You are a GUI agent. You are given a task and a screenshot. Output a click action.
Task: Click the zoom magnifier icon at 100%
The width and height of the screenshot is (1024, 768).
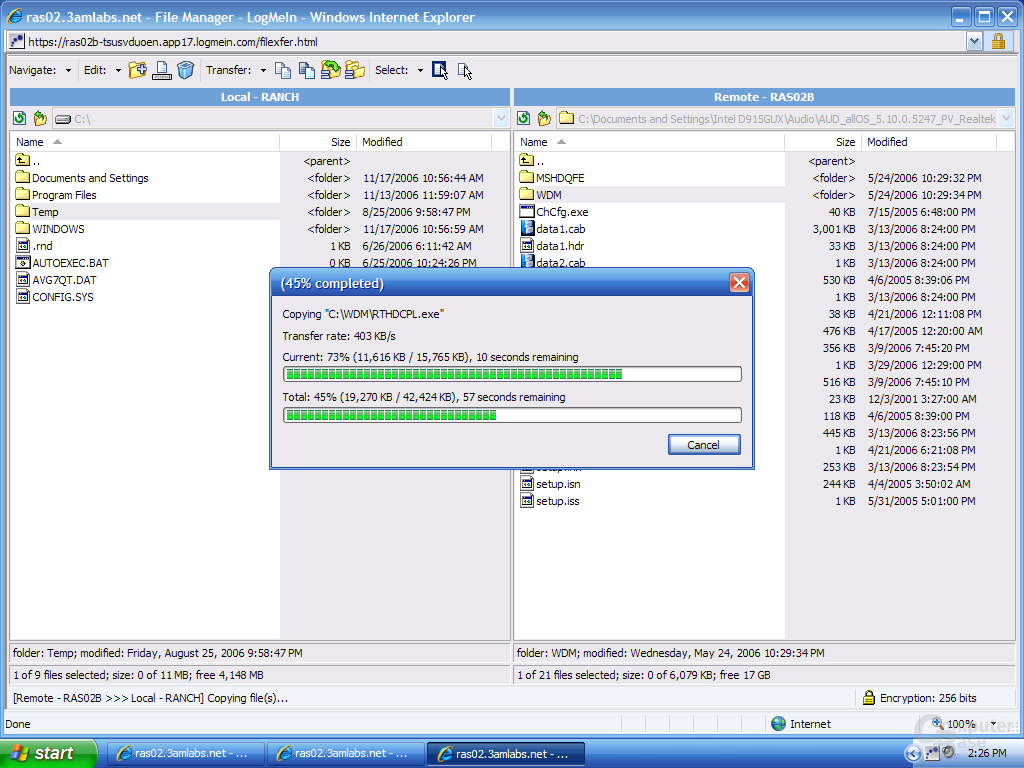point(938,723)
